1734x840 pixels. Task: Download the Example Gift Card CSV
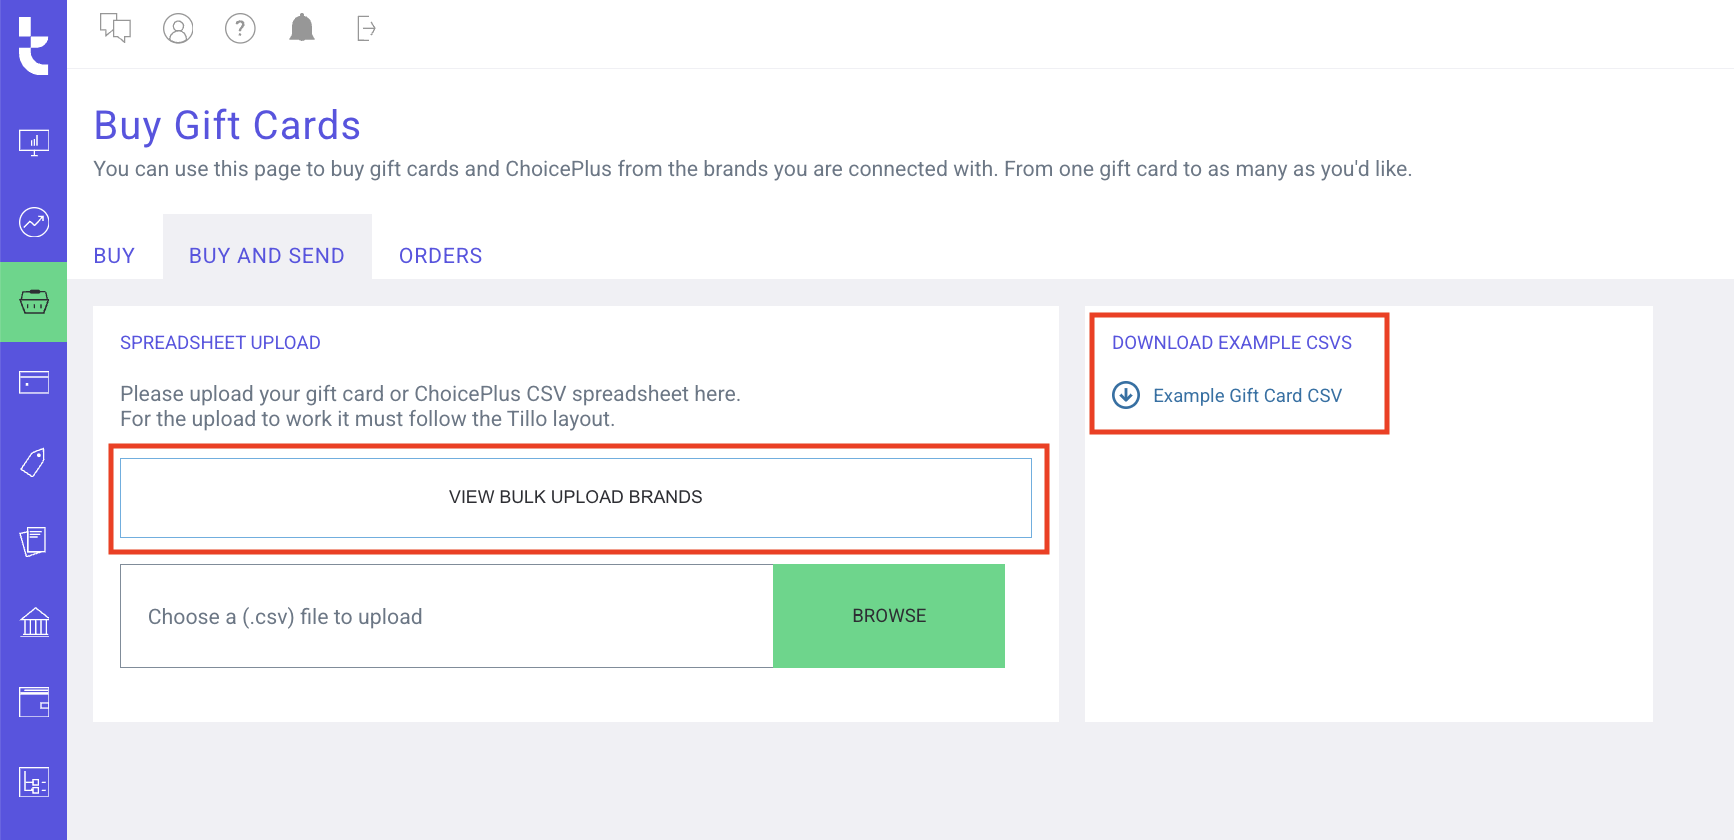[x=1246, y=396]
